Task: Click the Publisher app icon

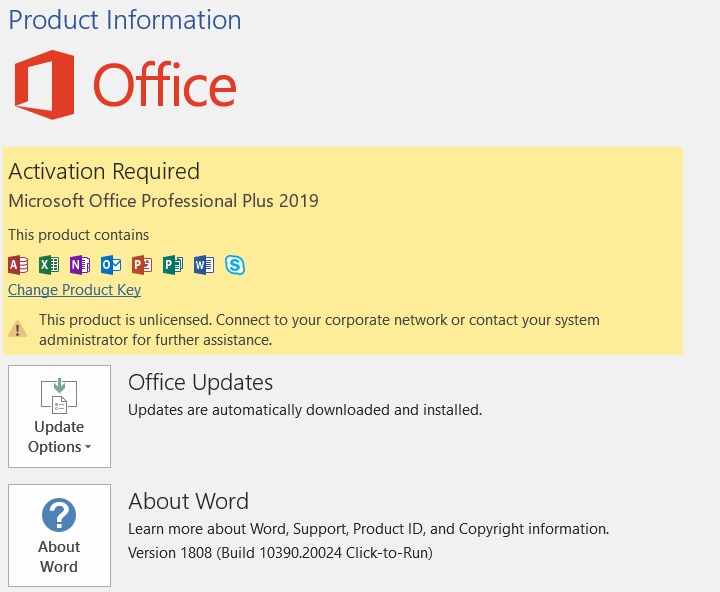Action: pos(173,265)
